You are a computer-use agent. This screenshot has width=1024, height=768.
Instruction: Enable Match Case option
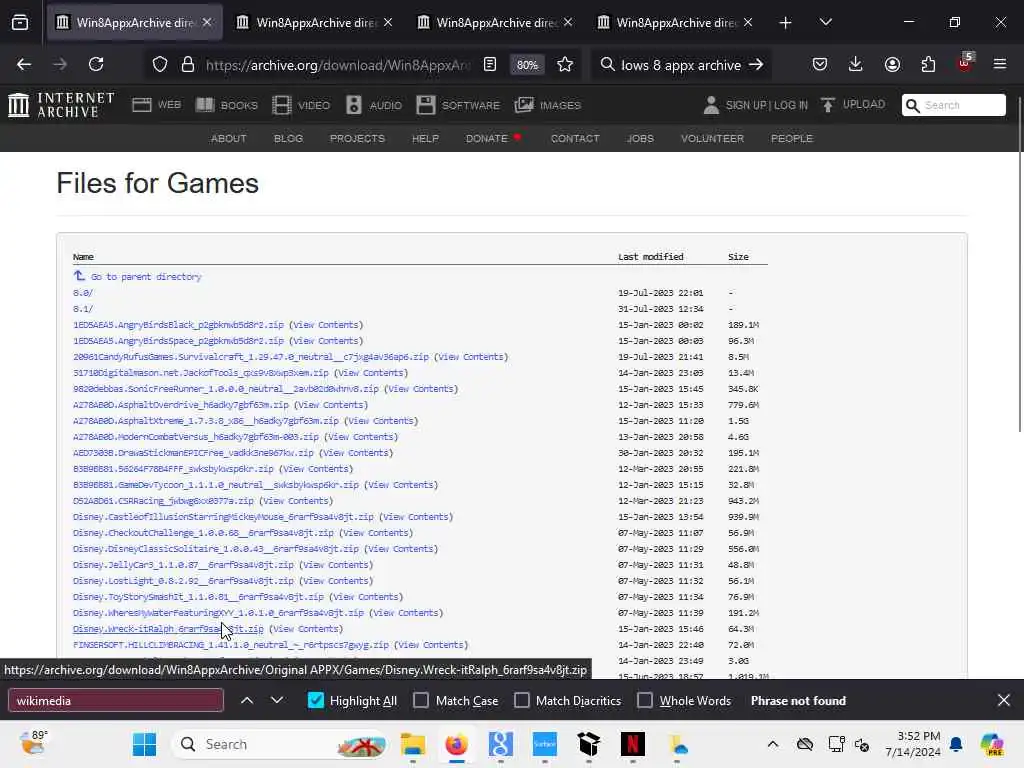421,700
